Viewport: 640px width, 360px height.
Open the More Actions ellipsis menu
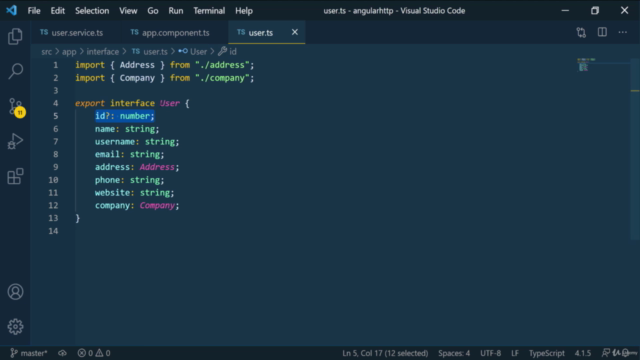coord(622,32)
